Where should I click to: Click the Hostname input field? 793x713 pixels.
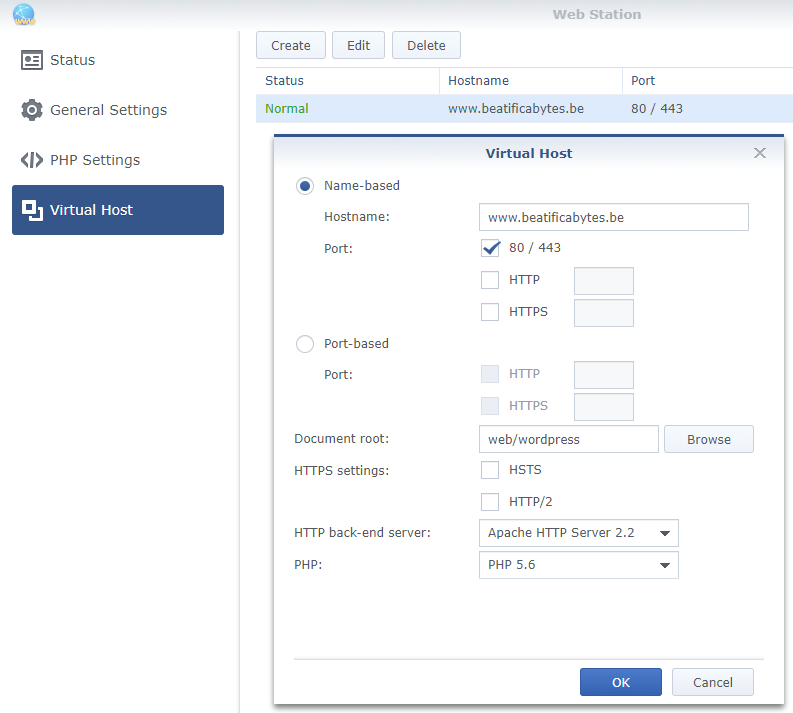[x=613, y=217]
